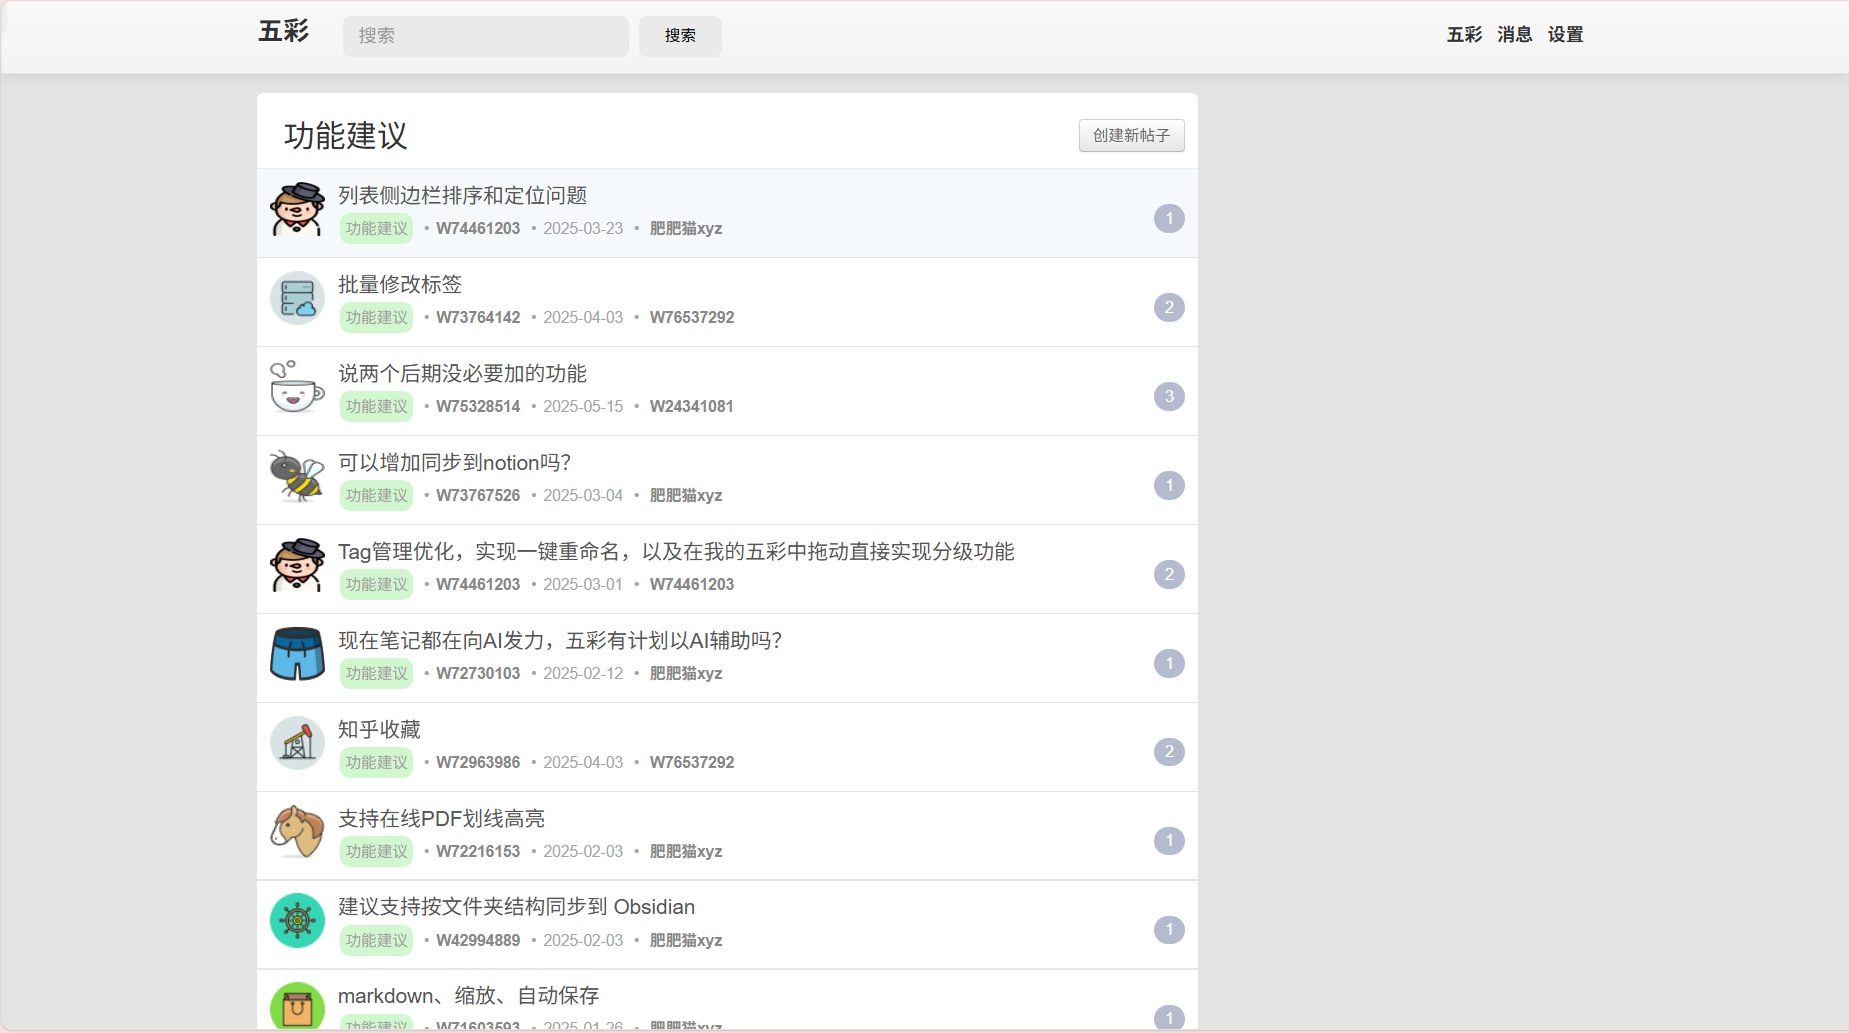
Task: Open the post 可以增加同步到notion吗?
Action: point(454,463)
